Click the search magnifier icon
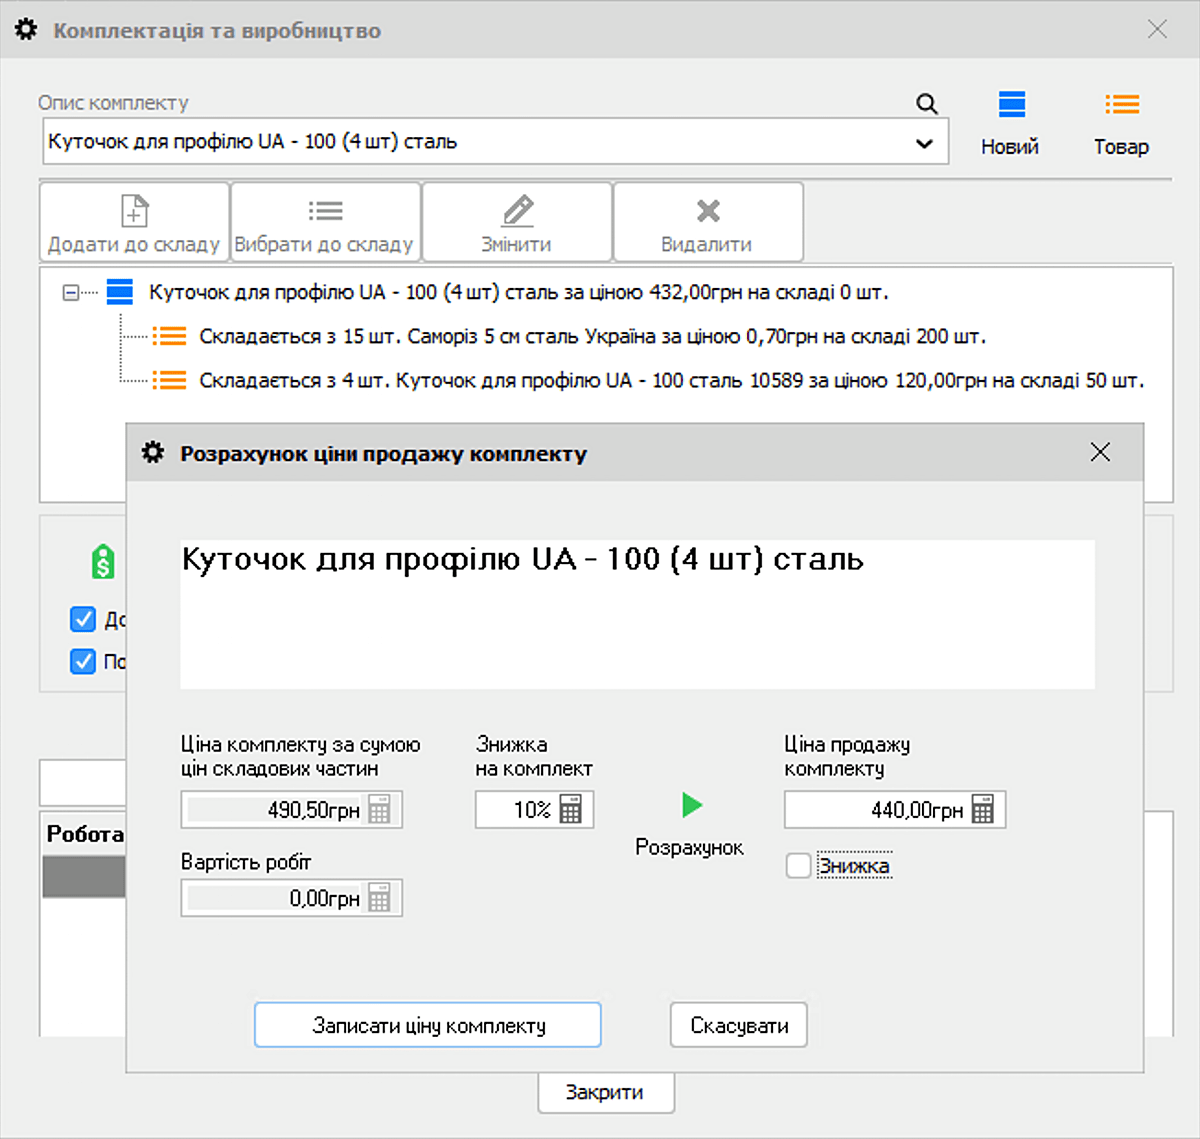 927,104
